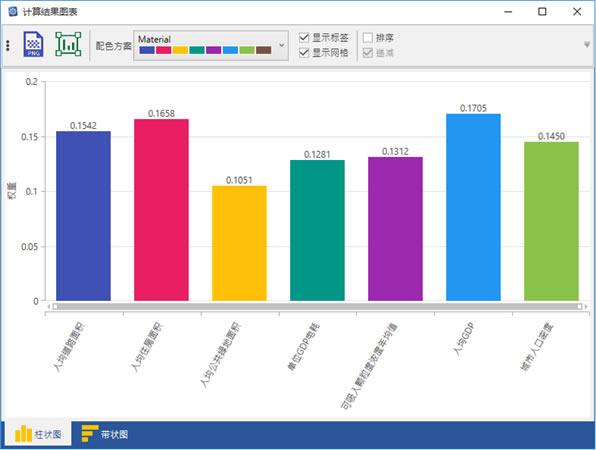Click the 柱状图 bar chart icon
This screenshot has width=596, height=450.
pyautogui.click(x=23, y=434)
